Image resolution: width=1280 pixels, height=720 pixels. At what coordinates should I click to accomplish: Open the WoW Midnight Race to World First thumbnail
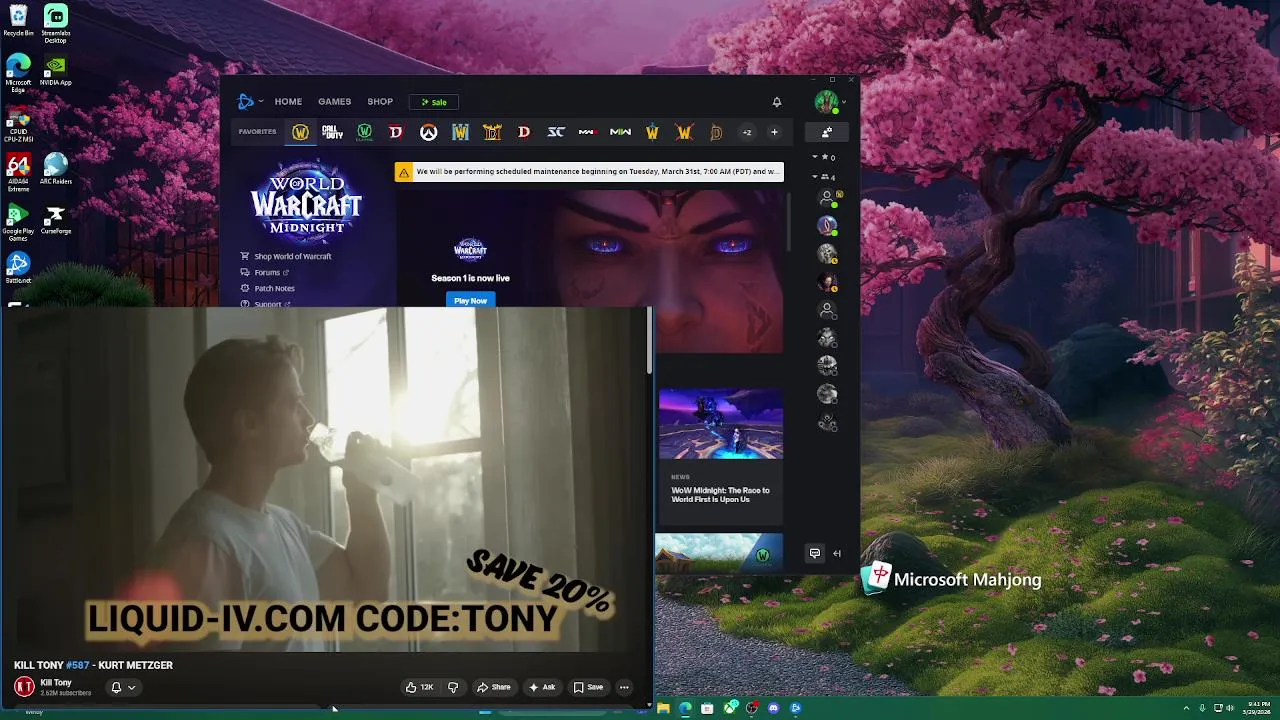[x=720, y=424]
